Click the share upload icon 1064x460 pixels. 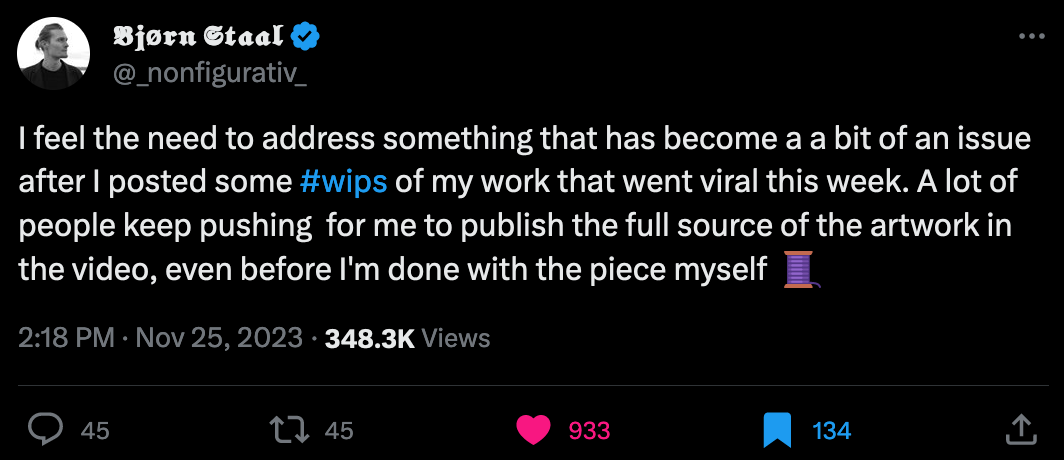point(1019,430)
